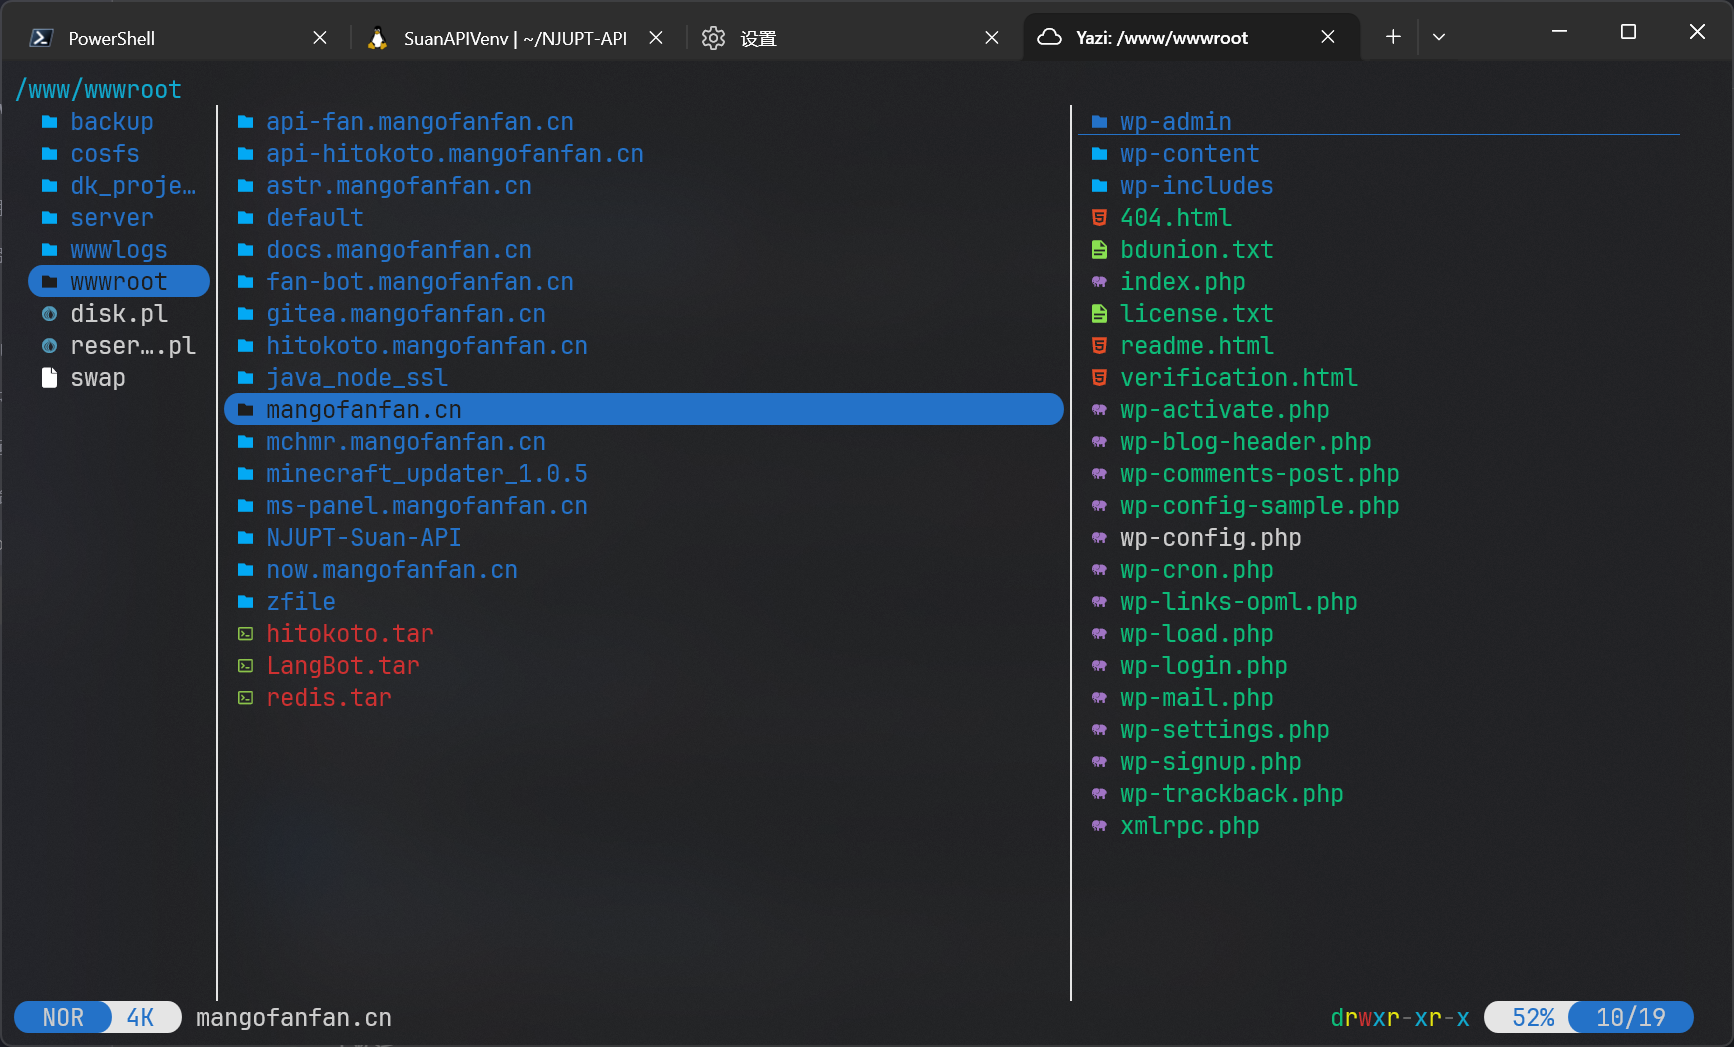
Task: Click the archive icon beside hitokoto.tar
Action: (245, 634)
